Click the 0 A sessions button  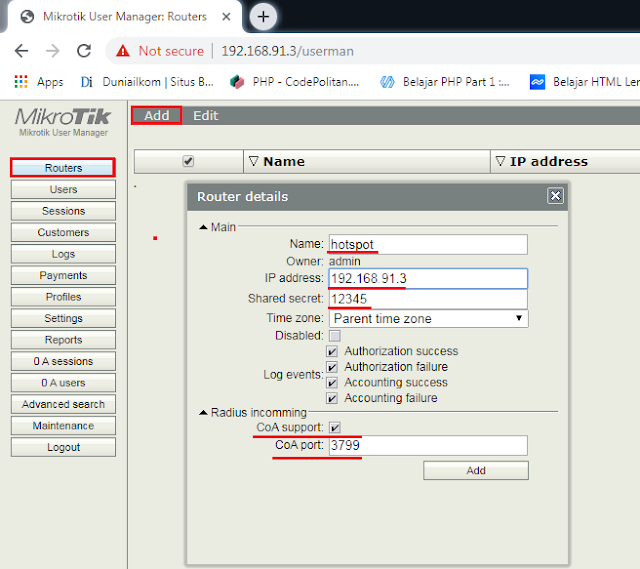(x=63, y=361)
